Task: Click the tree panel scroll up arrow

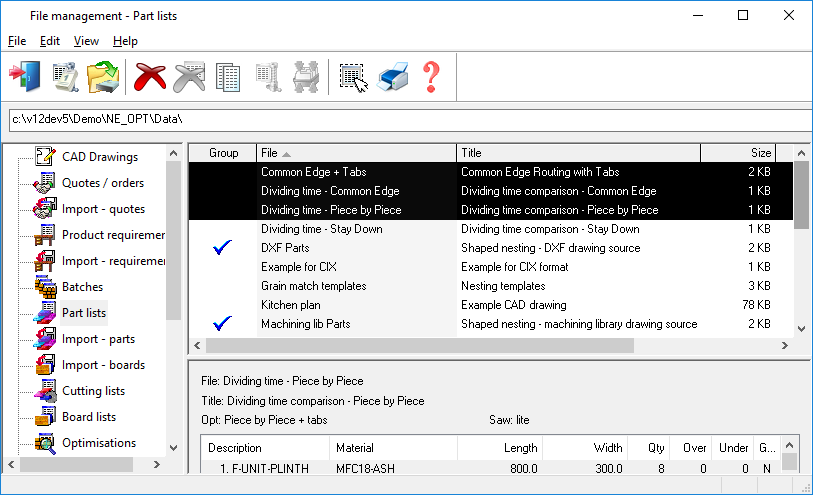Action: pos(174,153)
